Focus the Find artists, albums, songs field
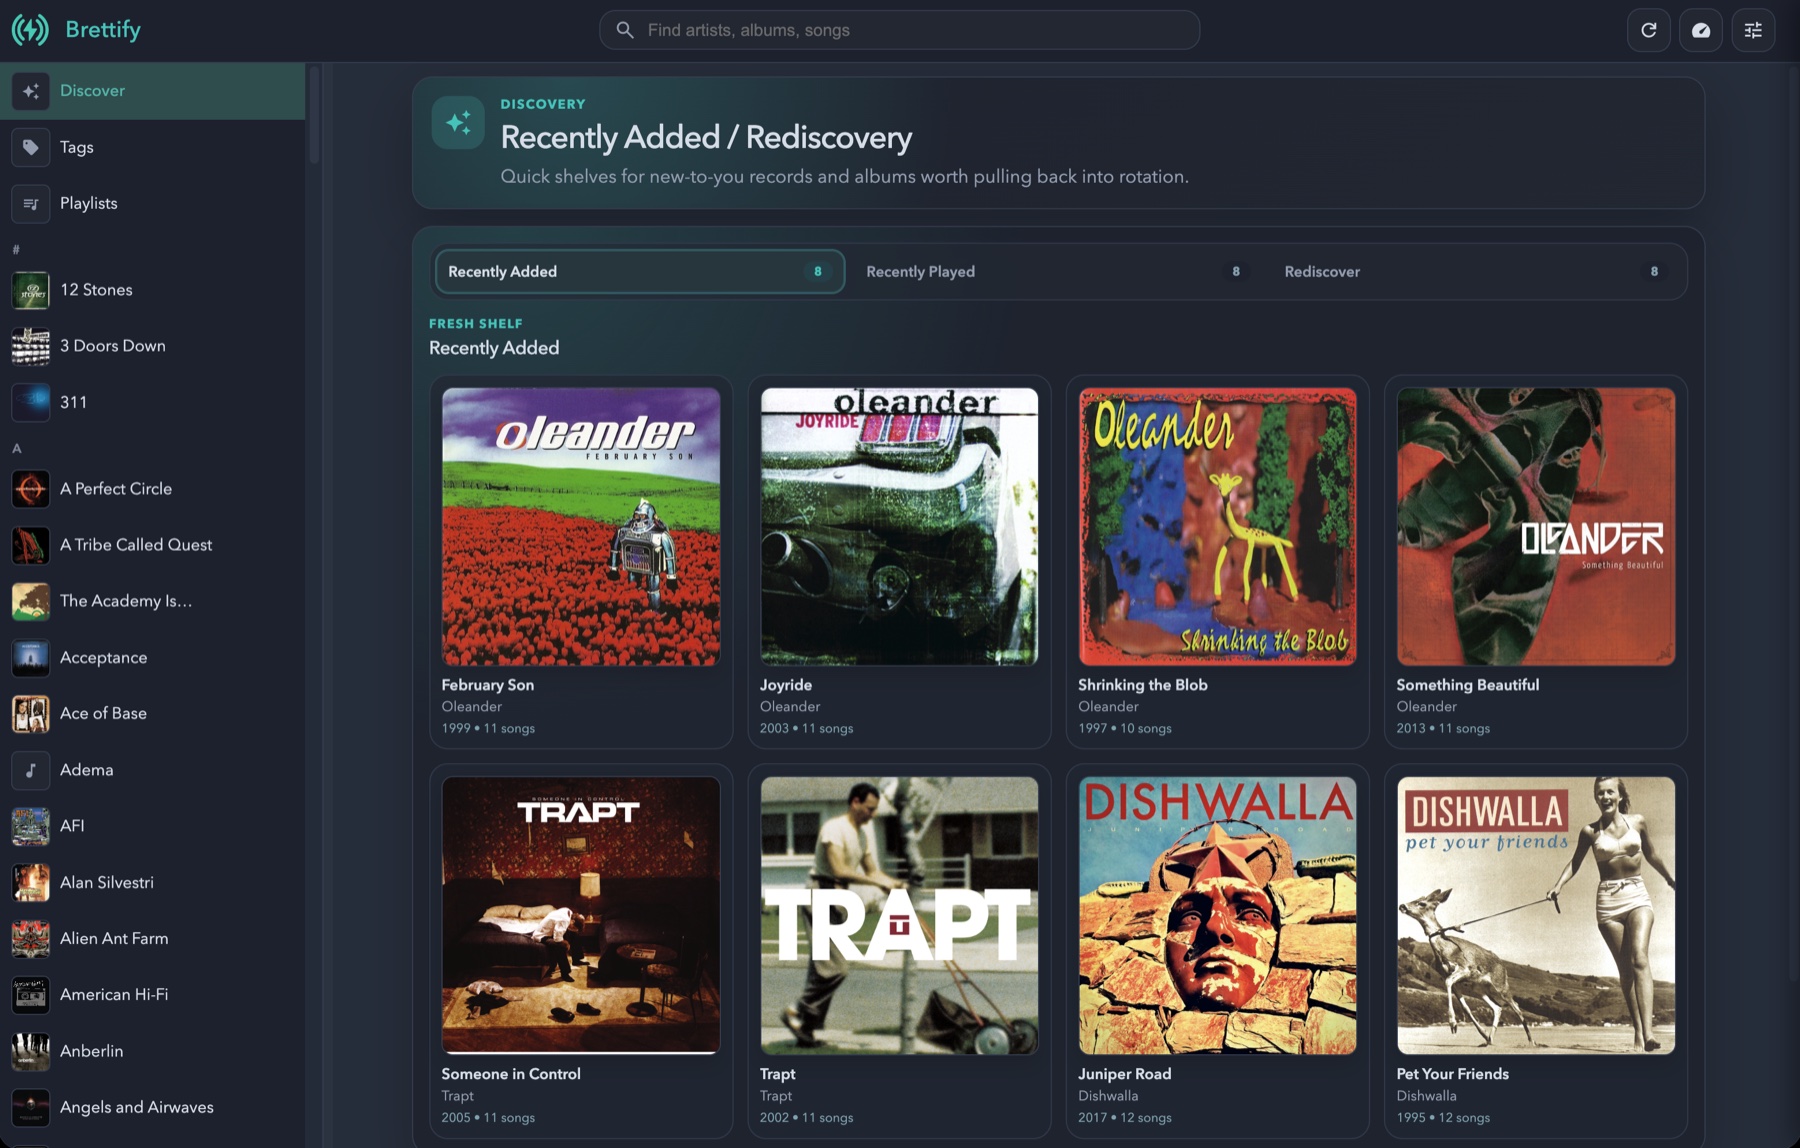The image size is (1800, 1148). pyautogui.click(x=899, y=30)
